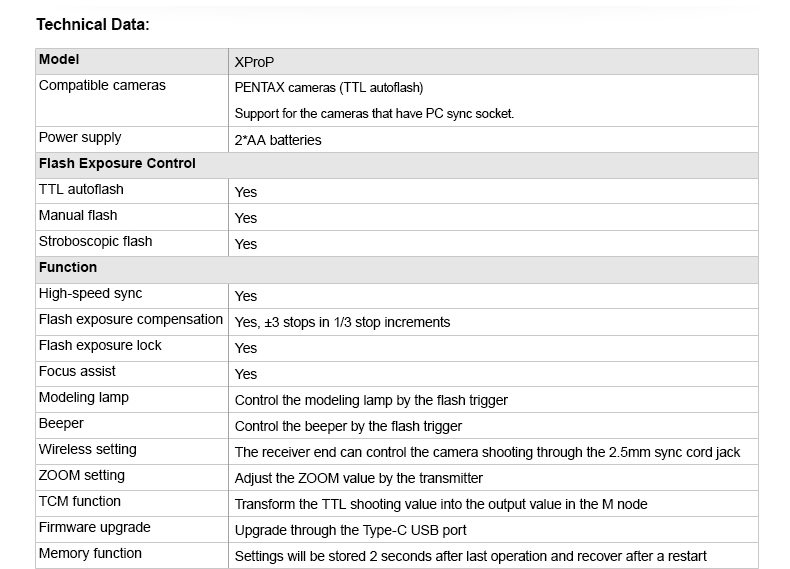Click the Memory function description

click(x=470, y=556)
